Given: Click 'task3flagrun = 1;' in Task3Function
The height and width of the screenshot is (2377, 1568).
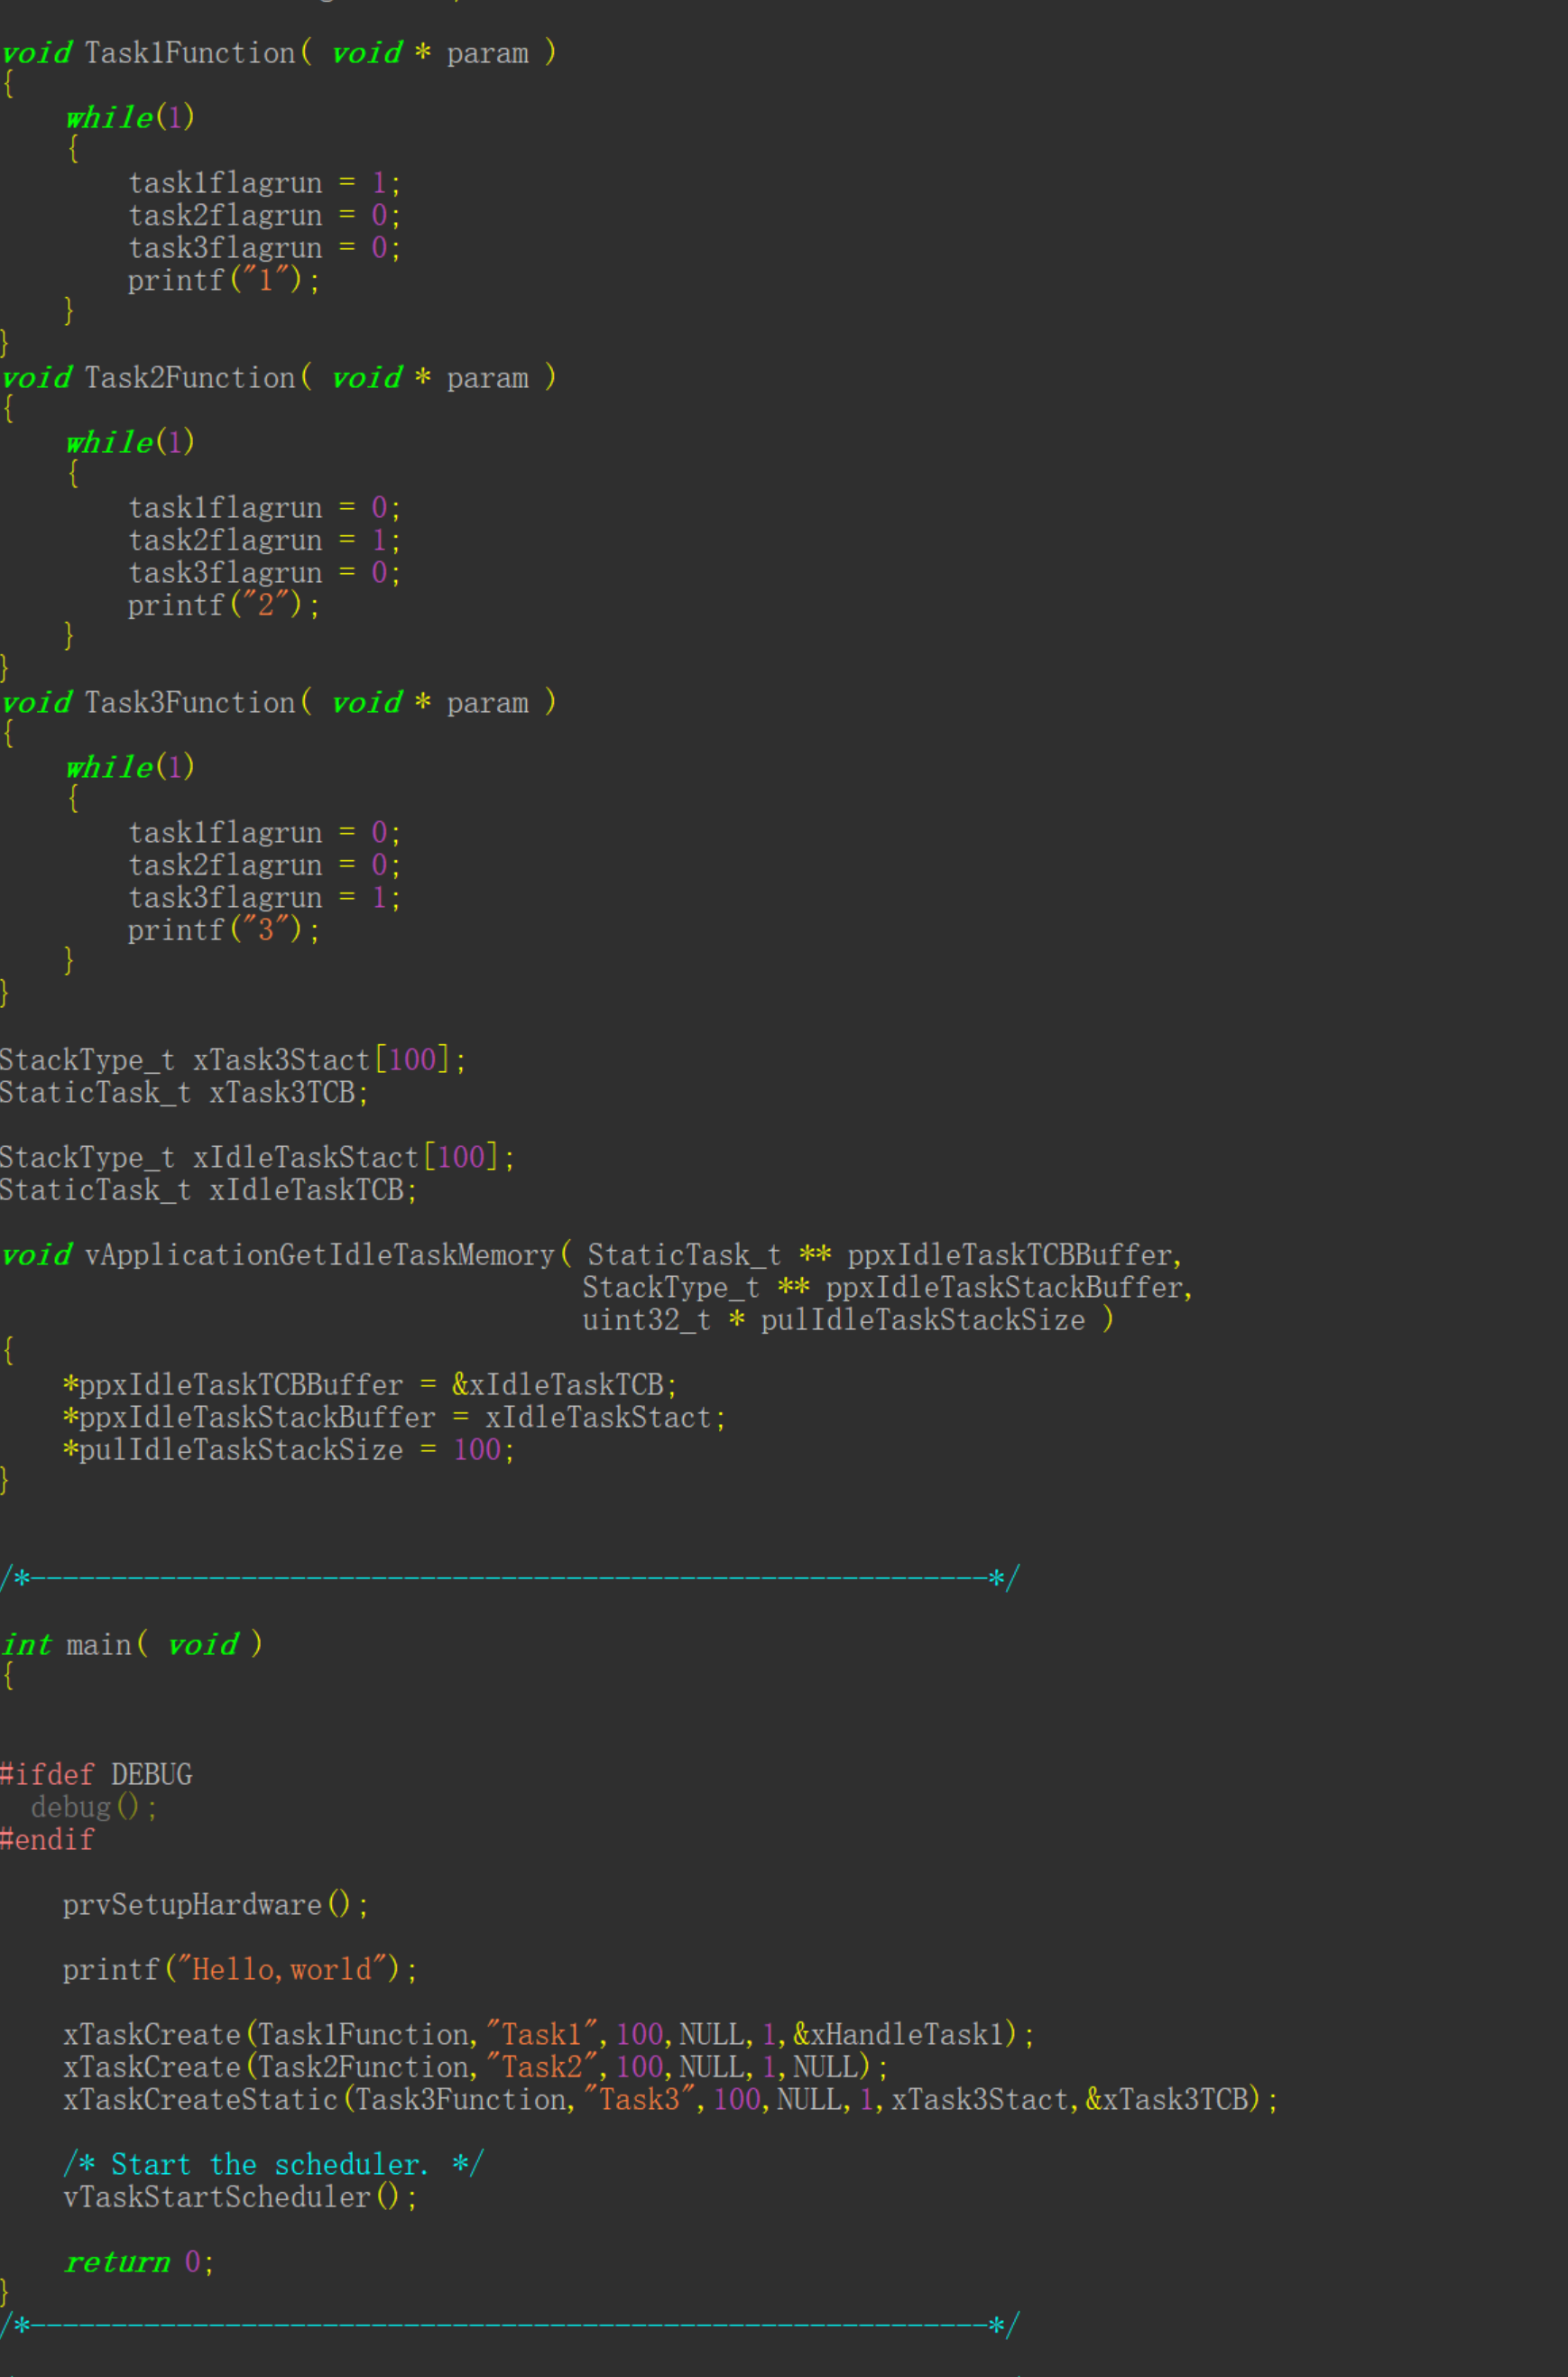Looking at the screenshot, I should tap(264, 898).
